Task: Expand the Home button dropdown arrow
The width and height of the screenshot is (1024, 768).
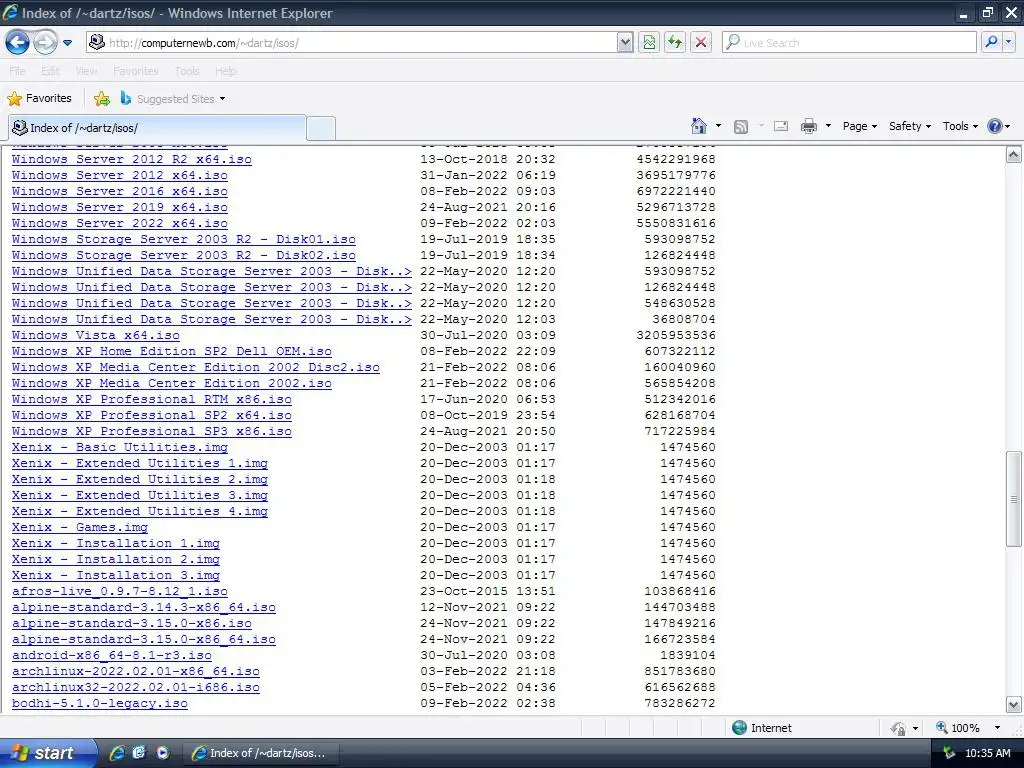Action: point(718,126)
